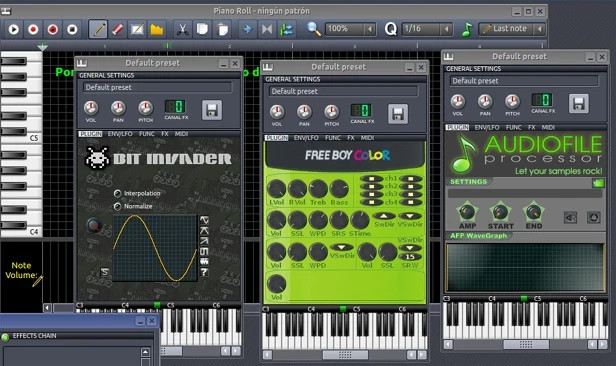Viewport: 616px width, 366px height.
Task: Open sample file in AudioFile Processor settings
Action: tap(598, 183)
